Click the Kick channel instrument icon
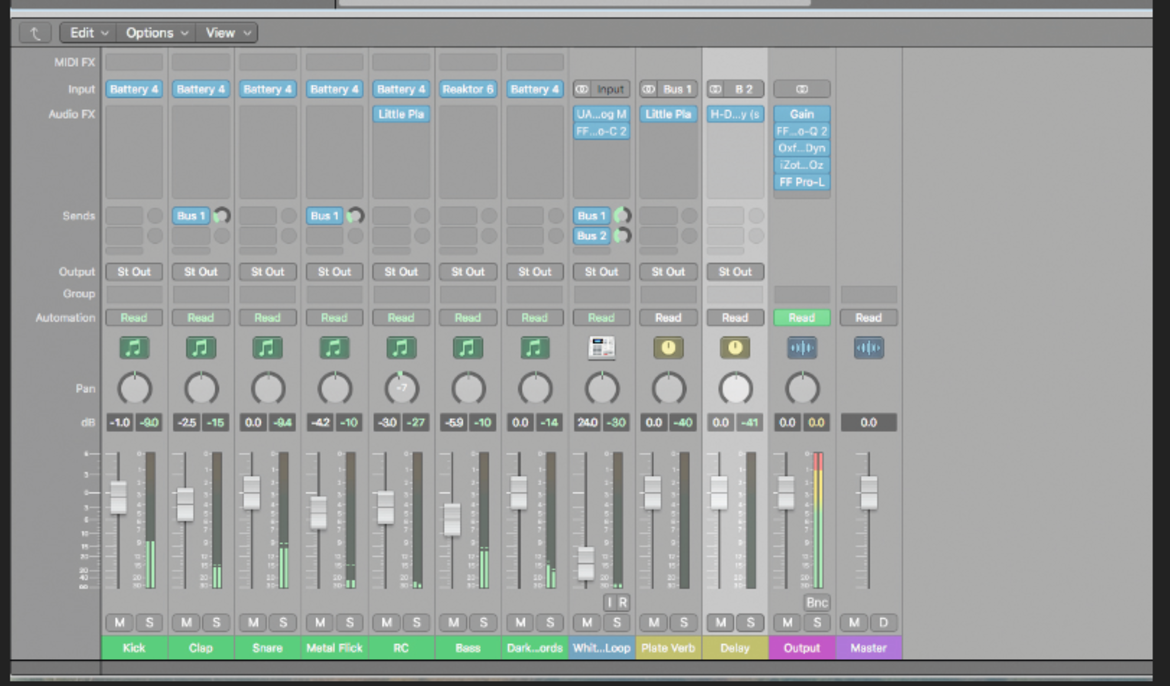 coord(134,348)
